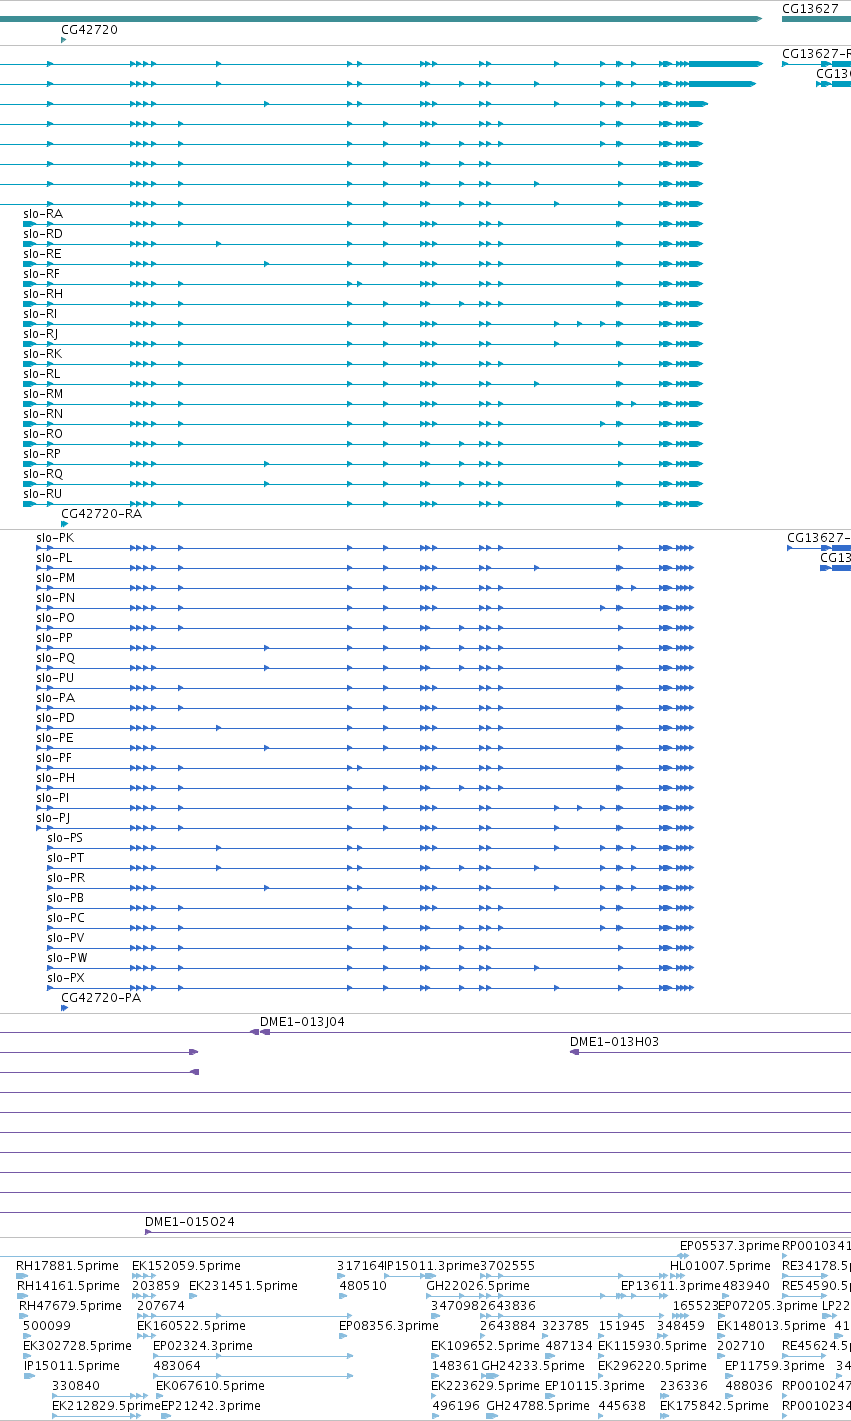The width and height of the screenshot is (851, 1421).
Task: Click the CG42720-RA transcript label
Action: (x=101, y=514)
